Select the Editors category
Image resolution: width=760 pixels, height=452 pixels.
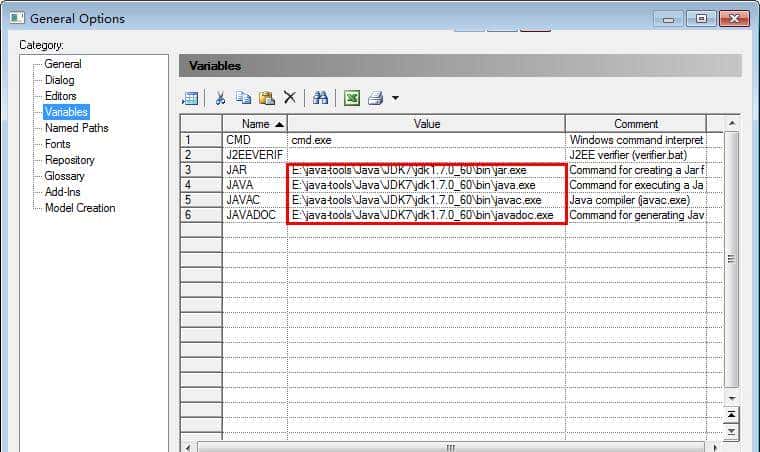pos(61,96)
